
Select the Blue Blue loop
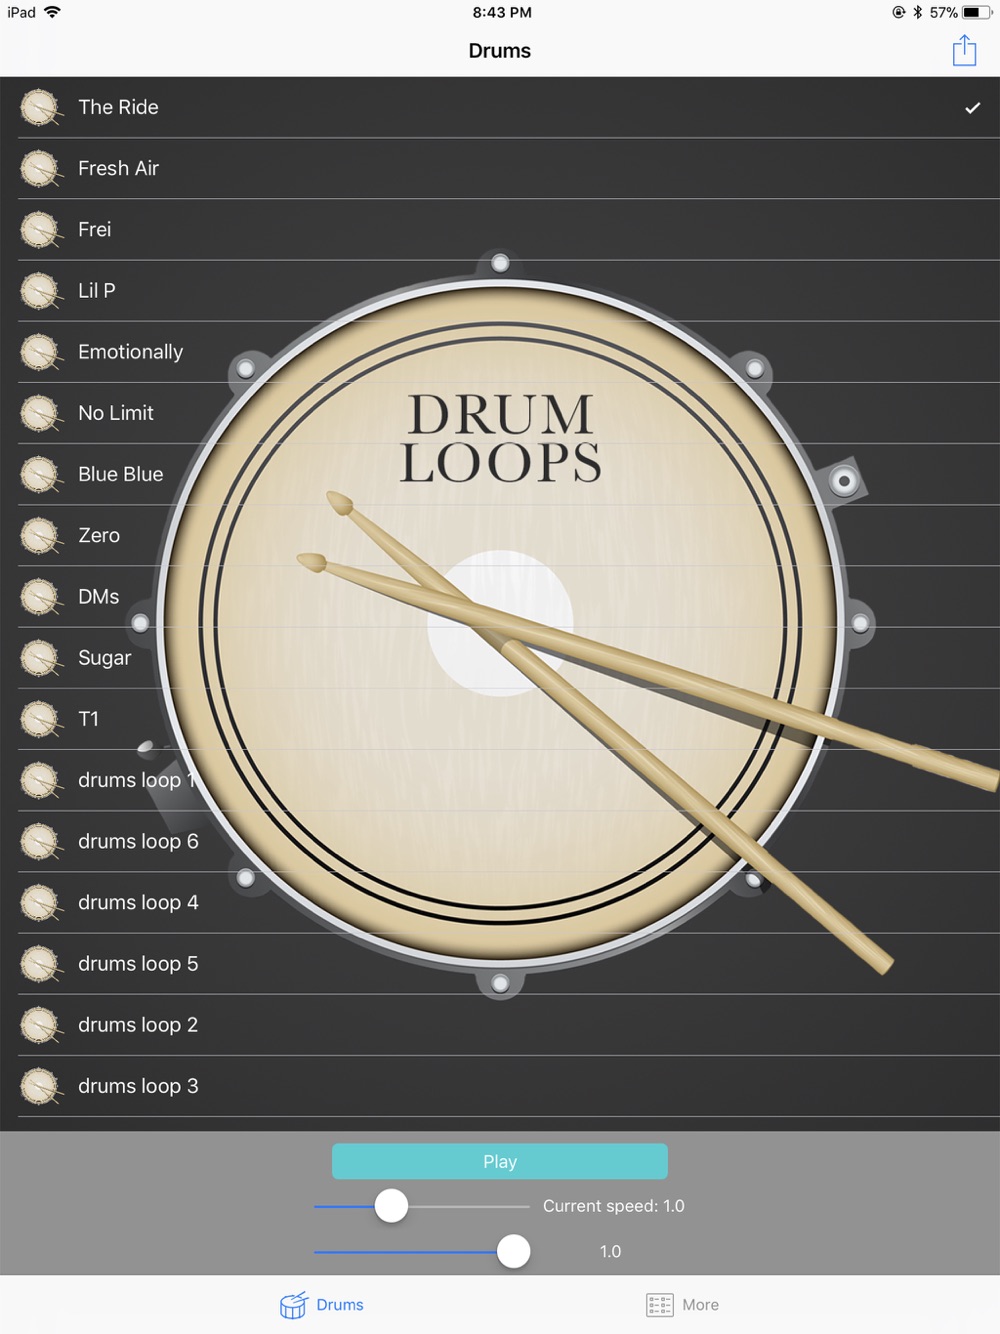(x=500, y=474)
